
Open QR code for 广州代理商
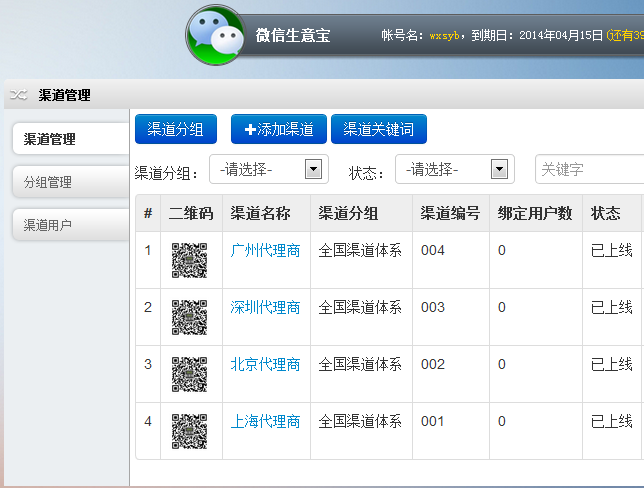189,260
